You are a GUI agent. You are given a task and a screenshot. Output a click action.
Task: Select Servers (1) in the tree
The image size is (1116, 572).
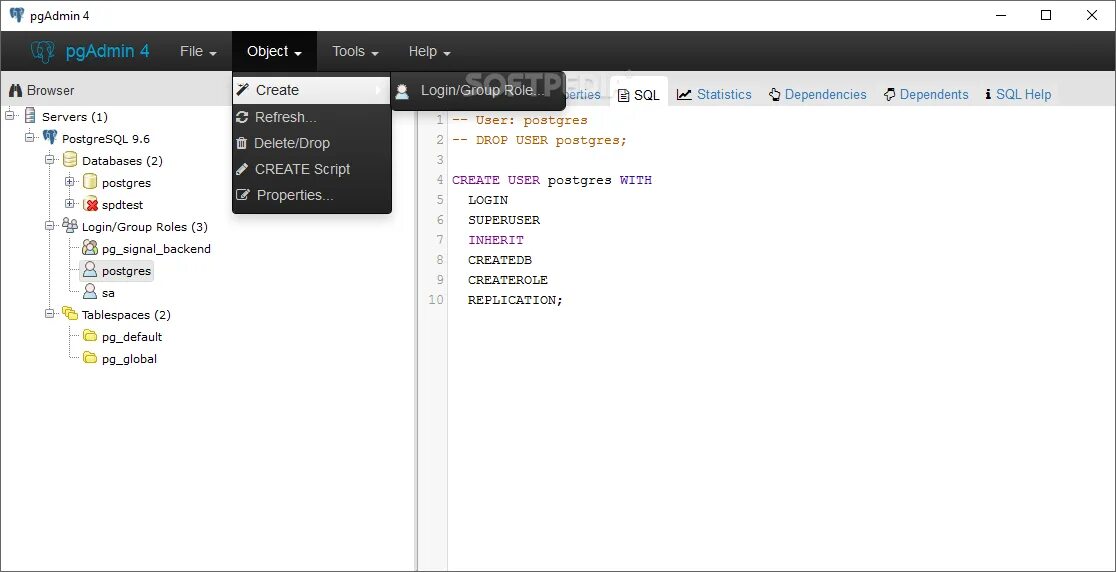75,117
